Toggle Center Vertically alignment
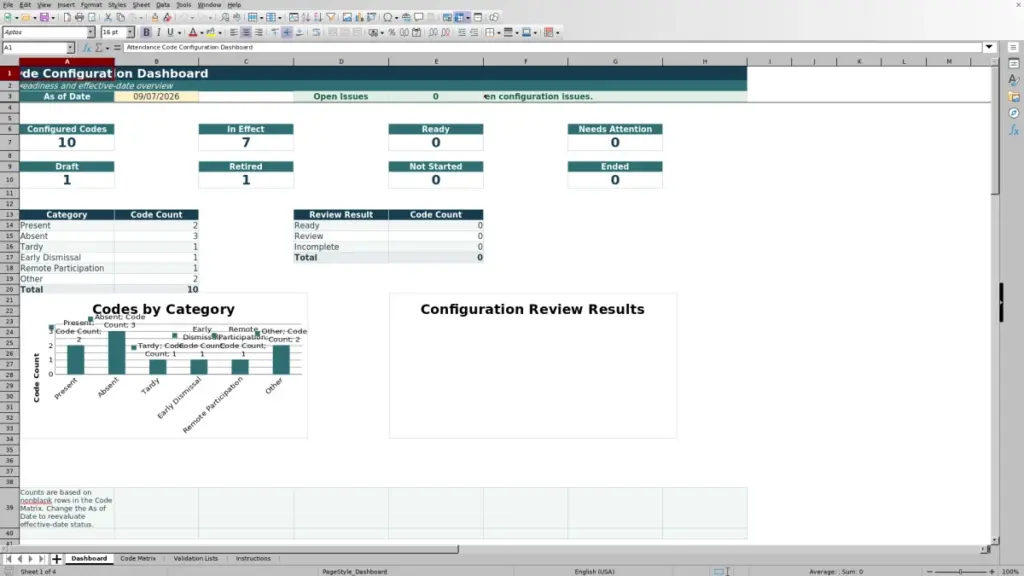 pyautogui.click(x=287, y=32)
